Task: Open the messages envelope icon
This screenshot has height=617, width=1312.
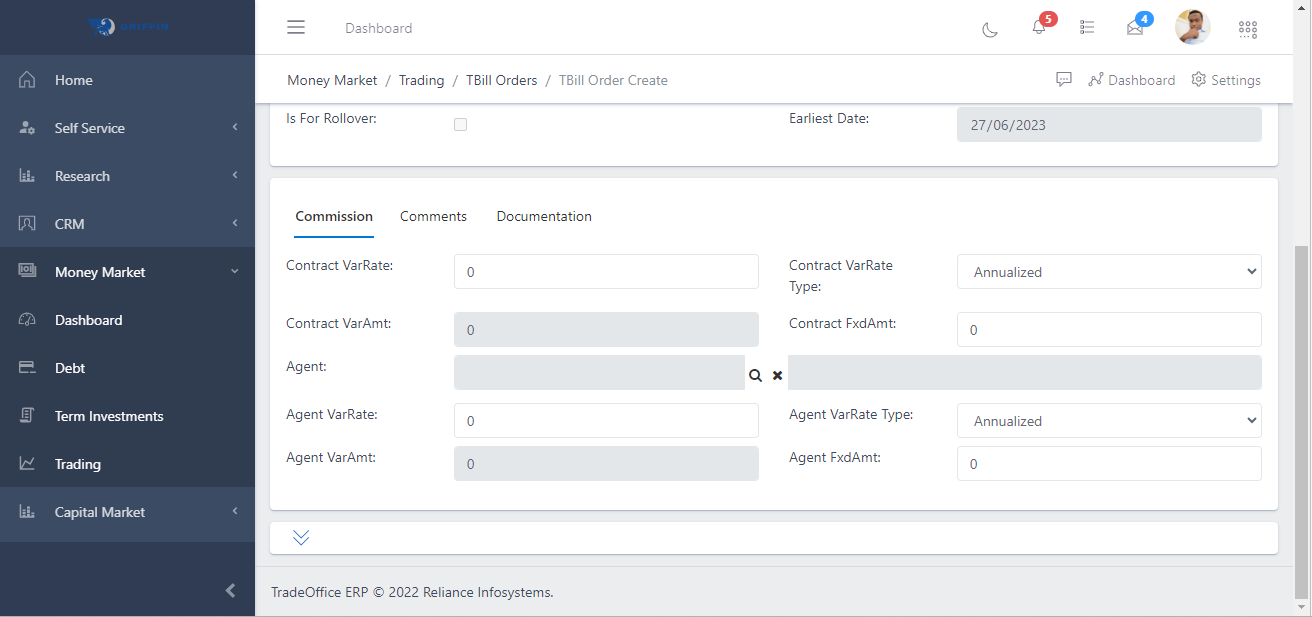Action: point(1135,28)
